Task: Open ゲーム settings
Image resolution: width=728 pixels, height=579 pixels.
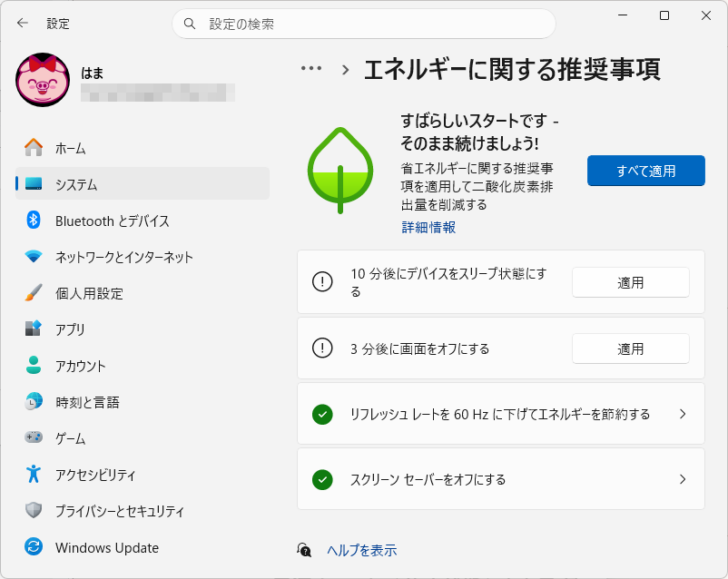Action: pyautogui.click(x=143, y=437)
